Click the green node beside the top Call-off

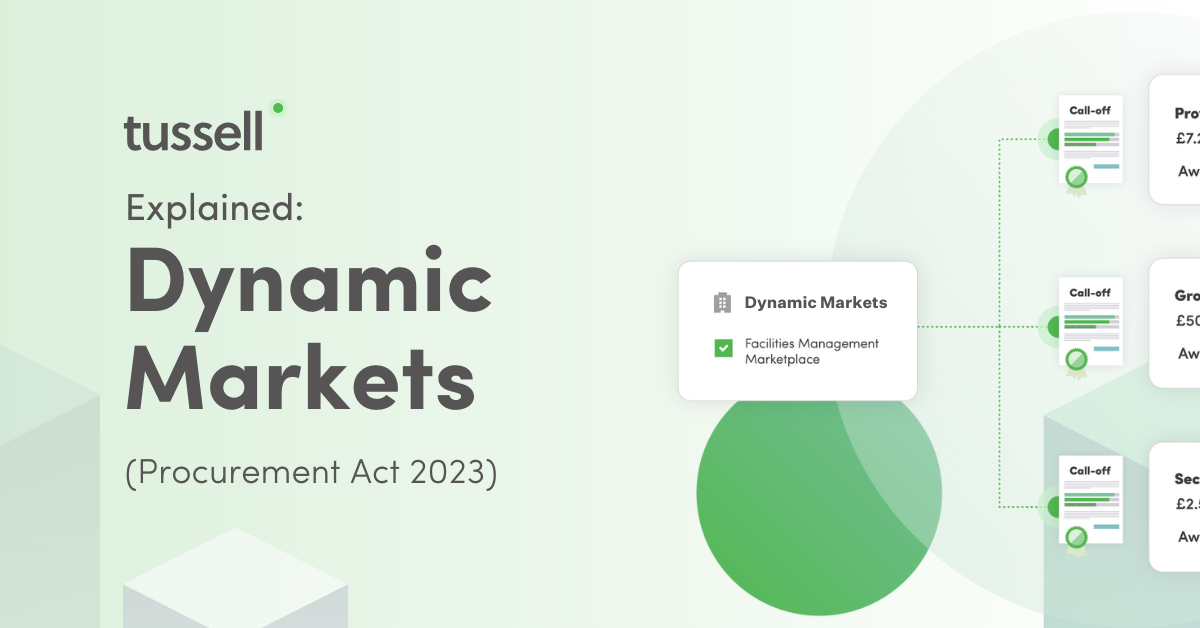[x=1055, y=139]
